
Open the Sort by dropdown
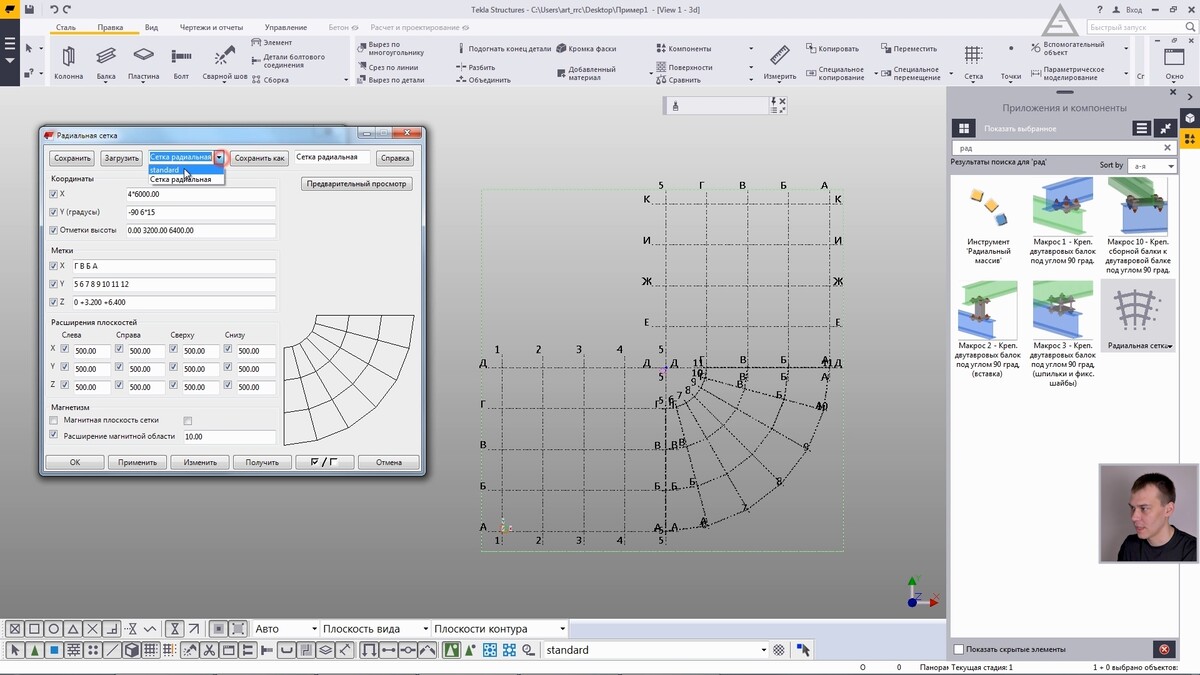[x=1150, y=166]
